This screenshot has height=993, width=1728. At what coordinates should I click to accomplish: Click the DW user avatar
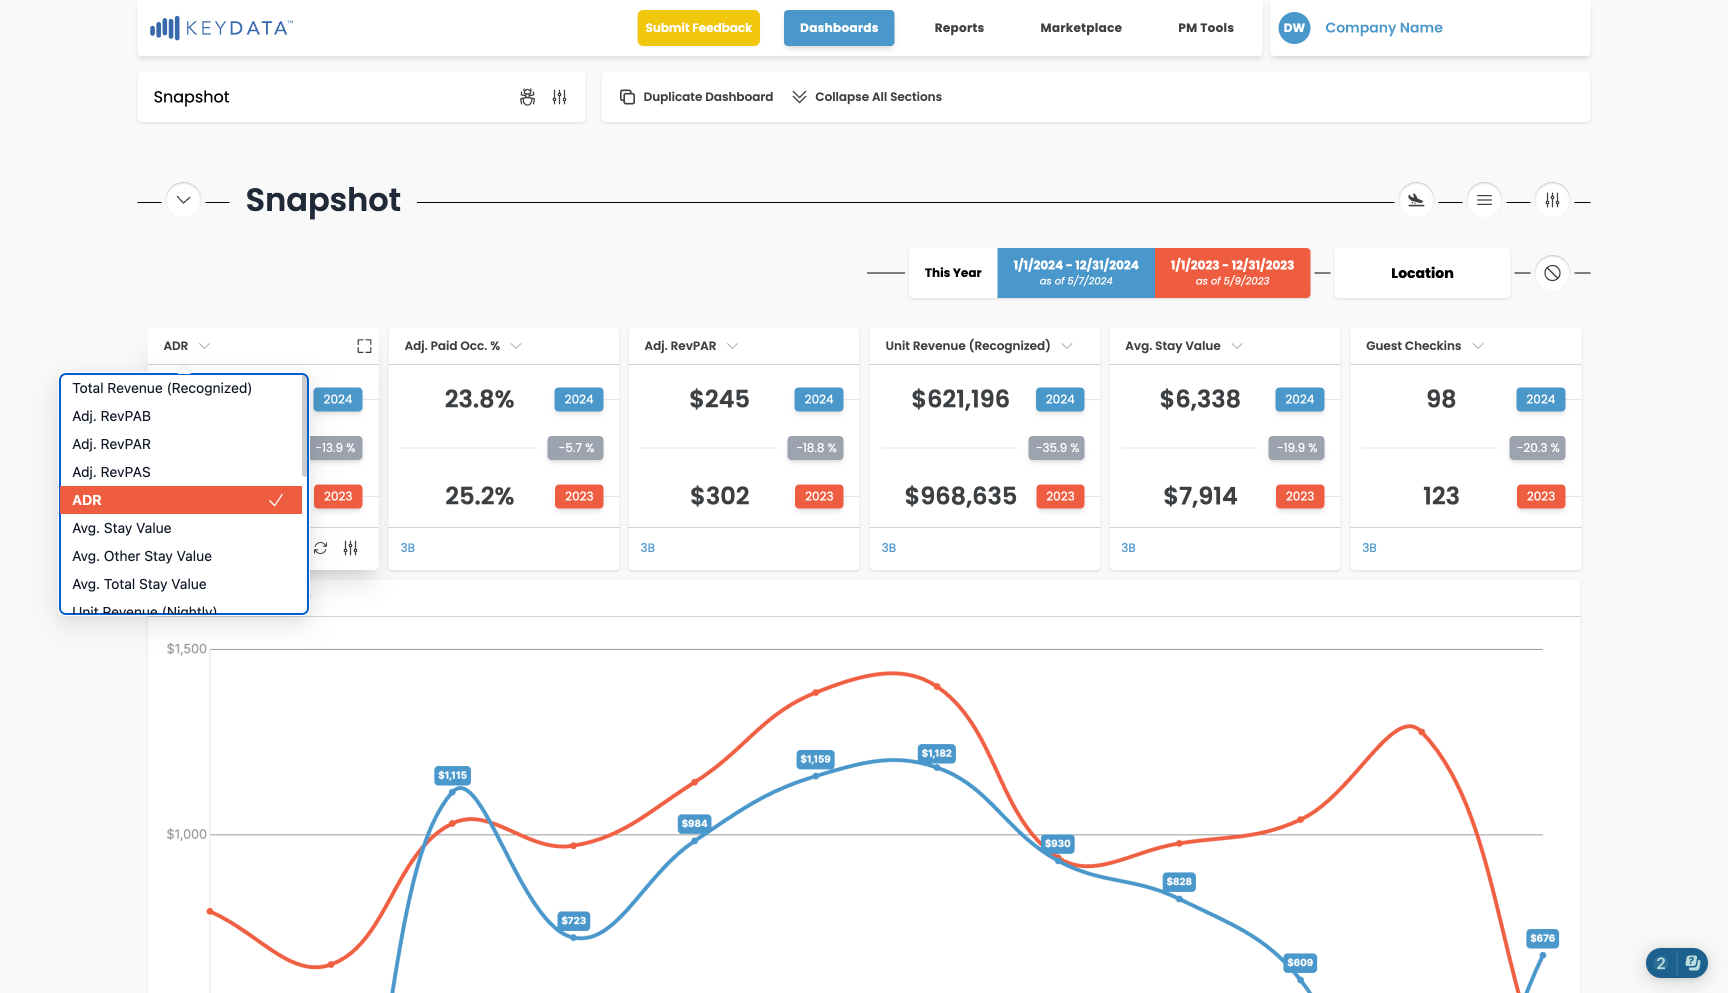(x=1294, y=28)
